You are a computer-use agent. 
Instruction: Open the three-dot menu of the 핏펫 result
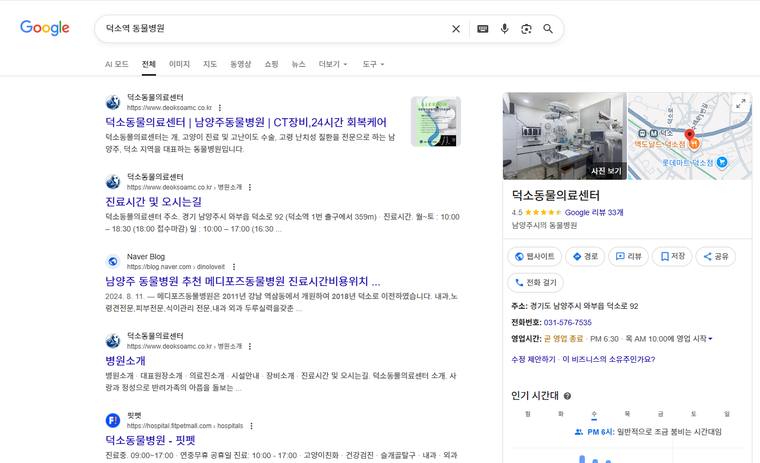click(x=251, y=426)
